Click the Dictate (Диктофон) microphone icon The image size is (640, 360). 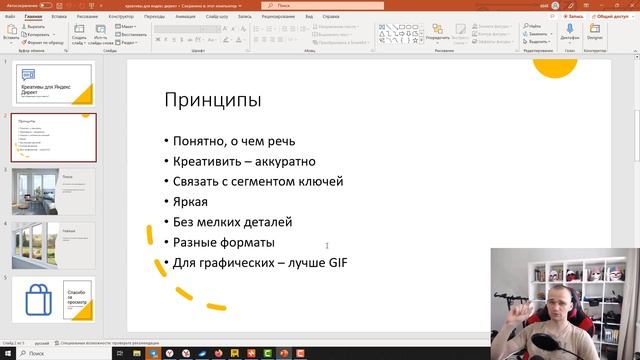(x=570, y=28)
